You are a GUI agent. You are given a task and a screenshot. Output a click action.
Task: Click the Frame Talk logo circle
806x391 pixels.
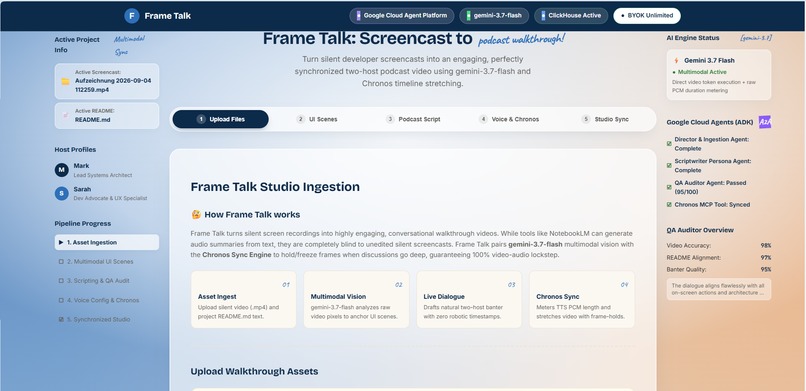[x=132, y=16]
